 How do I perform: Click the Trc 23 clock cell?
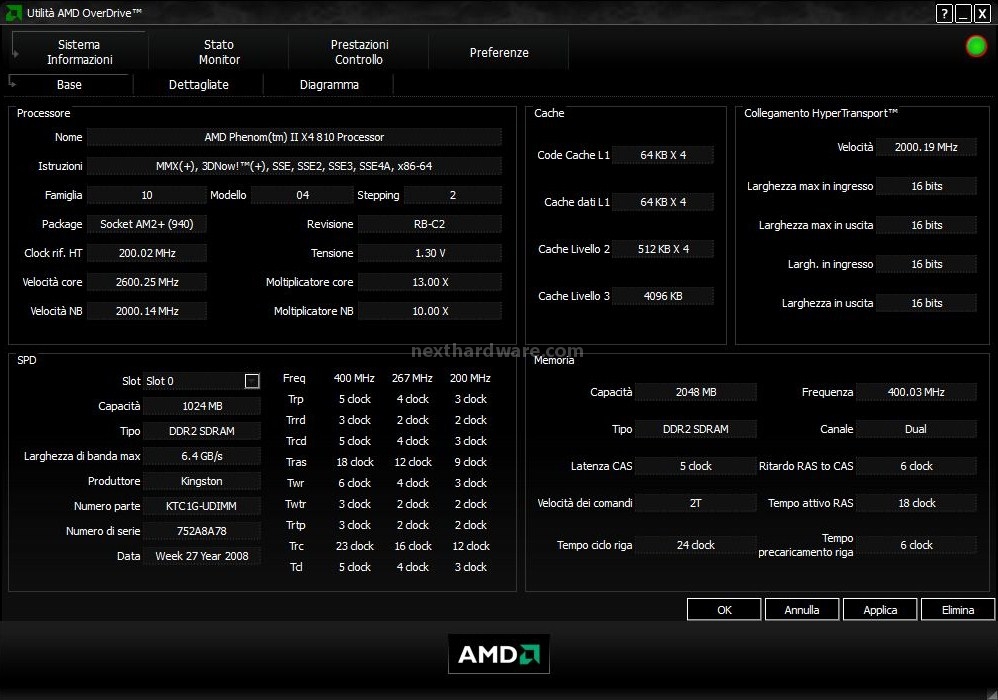point(355,546)
